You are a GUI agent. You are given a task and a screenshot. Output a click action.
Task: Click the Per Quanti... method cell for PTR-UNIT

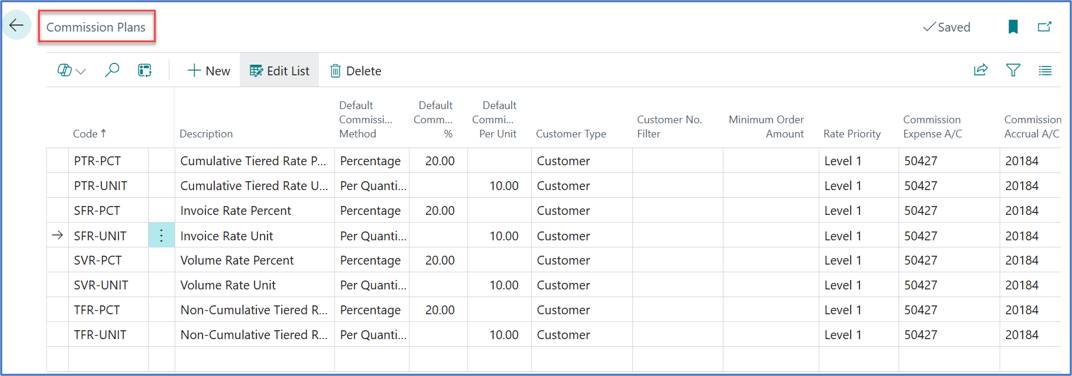tap(372, 186)
